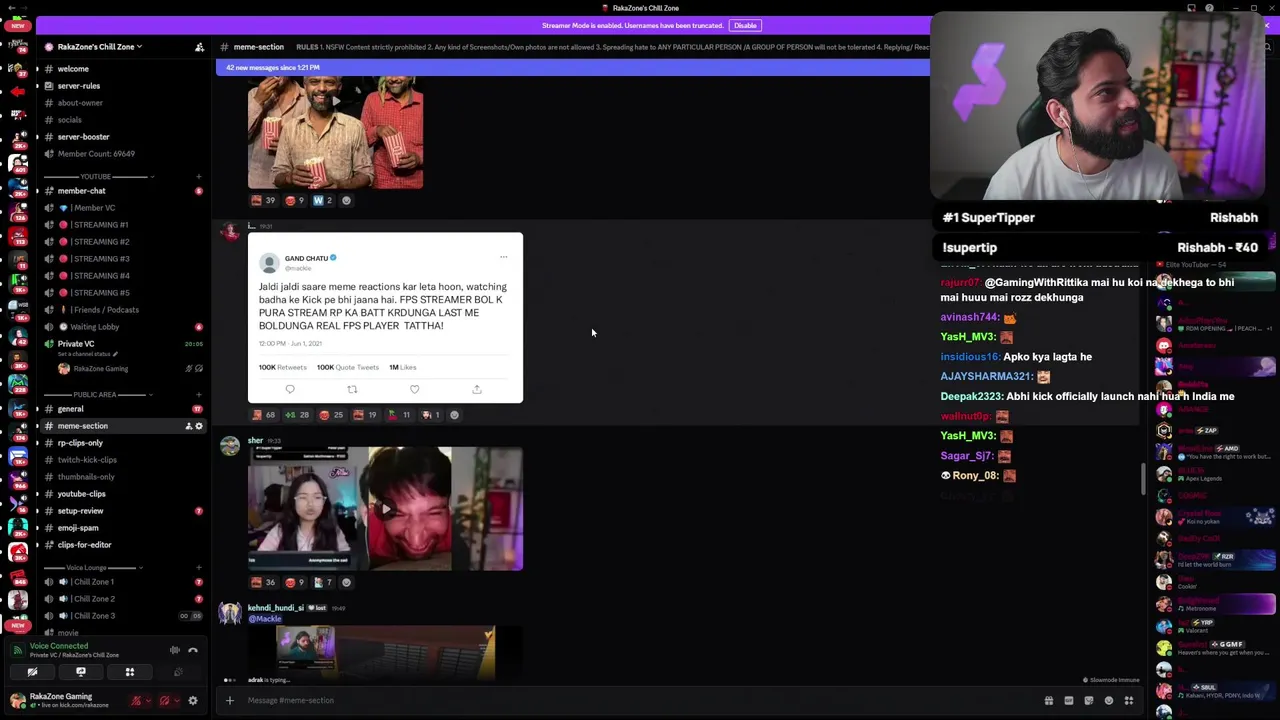Open the setup-review channel

tap(80, 511)
